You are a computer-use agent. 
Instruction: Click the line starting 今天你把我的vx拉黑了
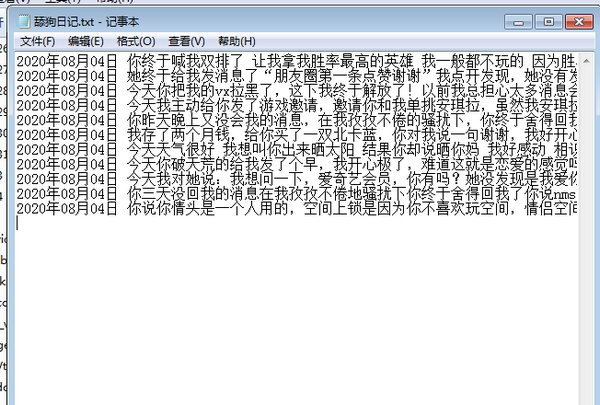(297, 91)
